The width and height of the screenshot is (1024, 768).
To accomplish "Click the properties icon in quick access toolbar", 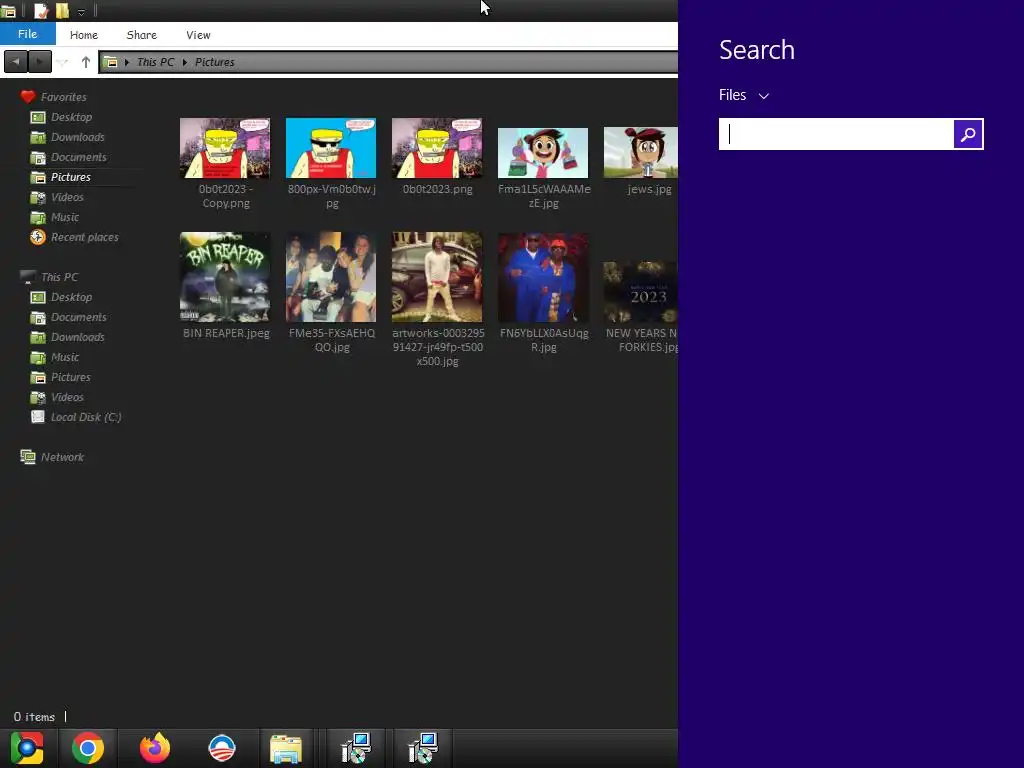I will (41, 10).
